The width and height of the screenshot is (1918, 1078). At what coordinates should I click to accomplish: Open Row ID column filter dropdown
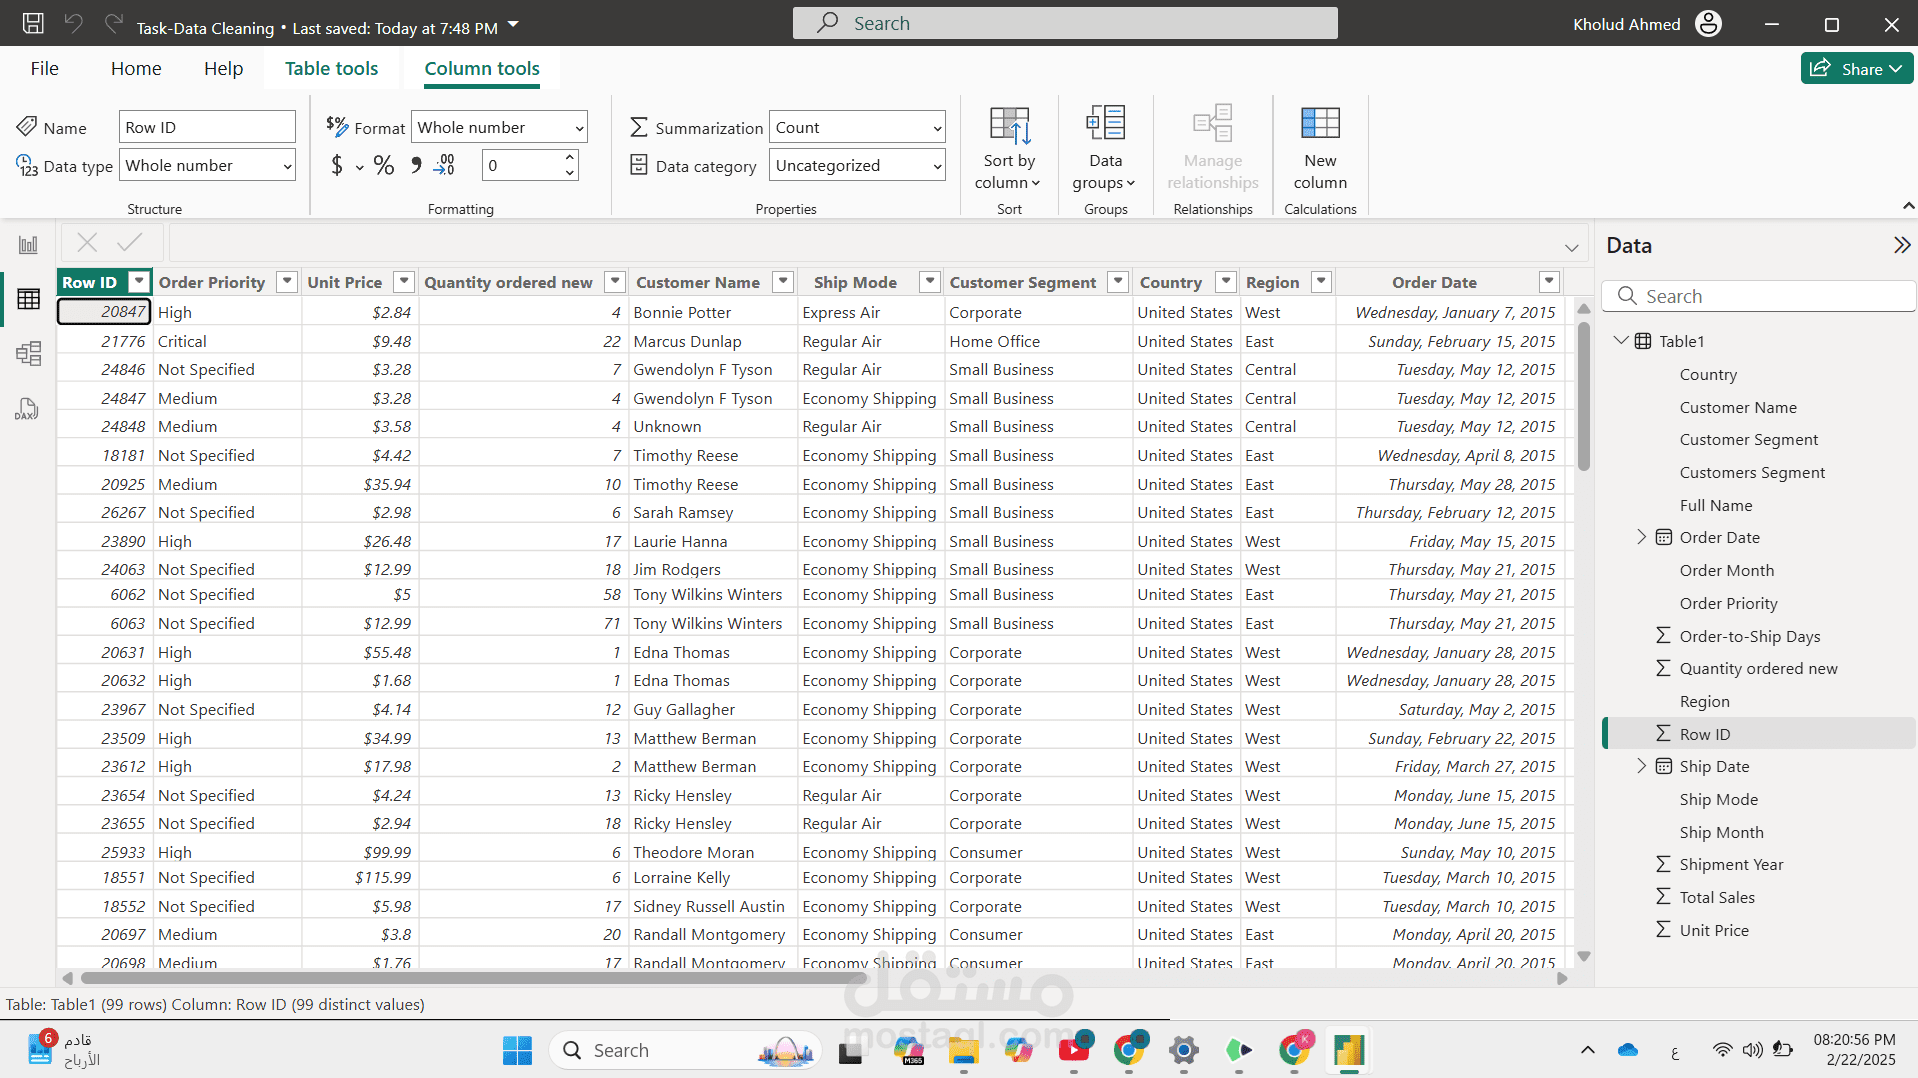point(140,282)
